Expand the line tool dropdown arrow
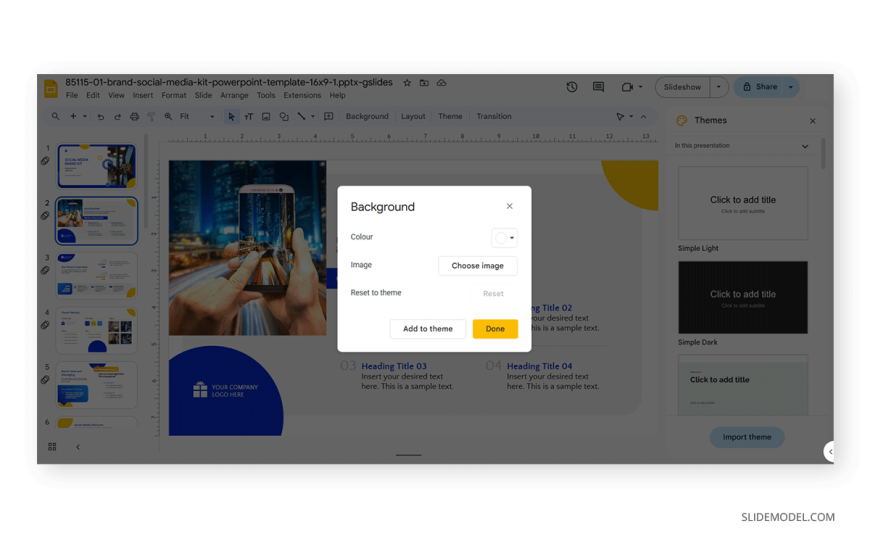 pyautogui.click(x=313, y=117)
